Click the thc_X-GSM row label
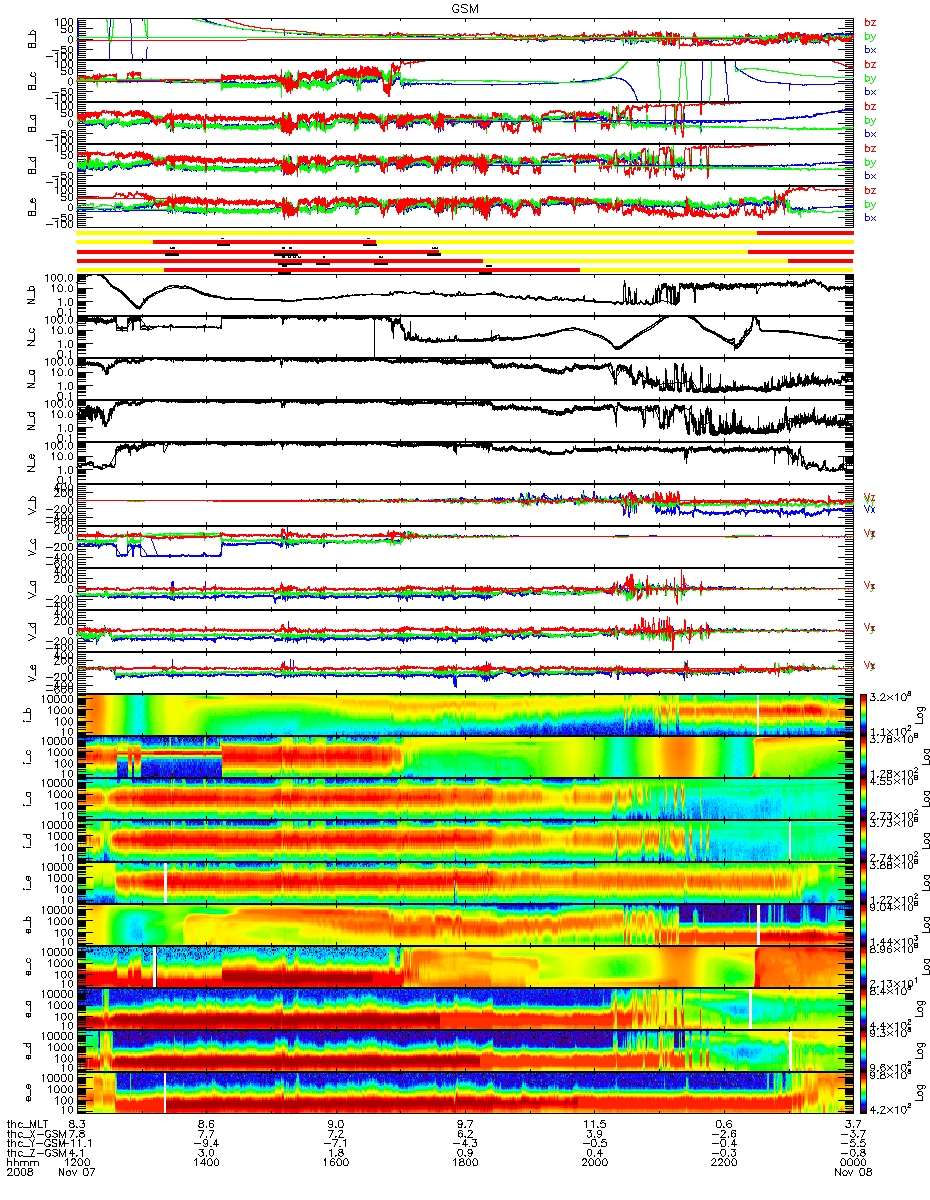 coord(35,1134)
